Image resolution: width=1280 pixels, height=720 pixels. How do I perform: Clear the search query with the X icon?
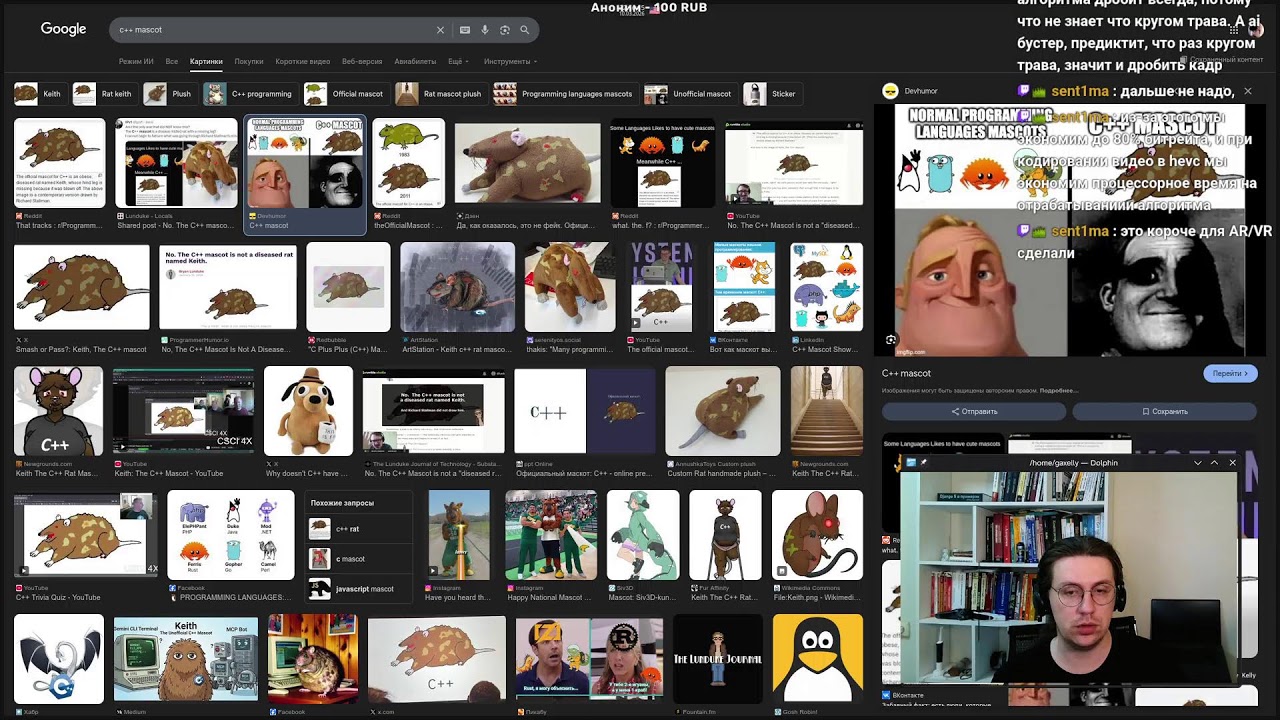click(x=440, y=30)
